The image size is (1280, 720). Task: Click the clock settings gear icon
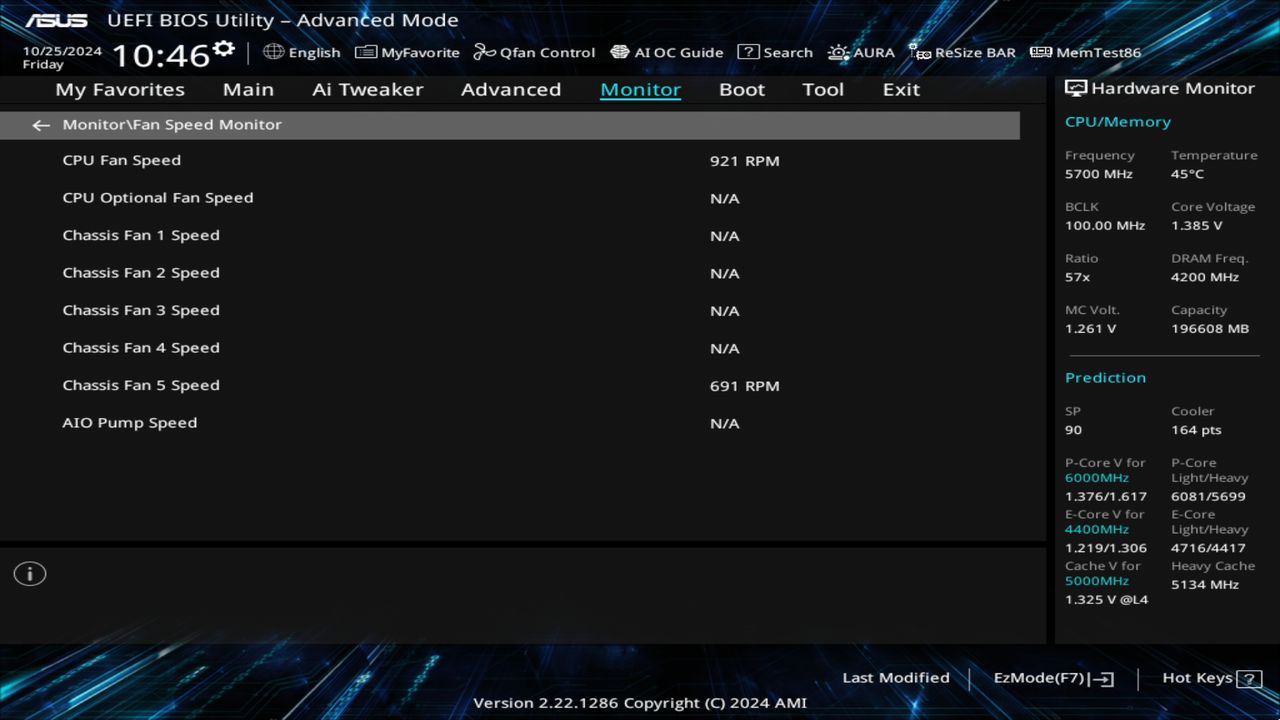(x=223, y=47)
